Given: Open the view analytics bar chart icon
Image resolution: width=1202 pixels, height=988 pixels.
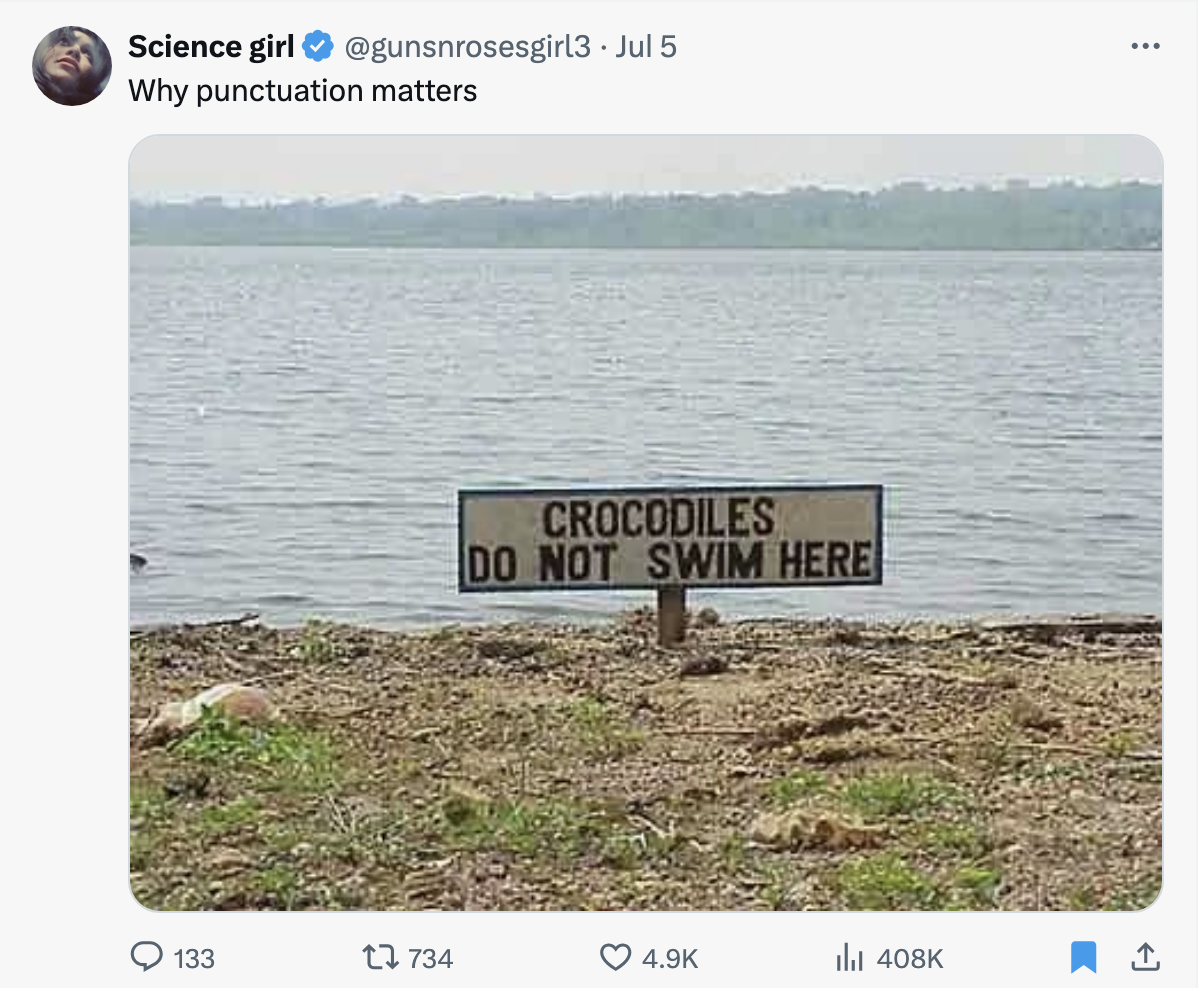Looking at the screenshot, I should click(849, 958).
